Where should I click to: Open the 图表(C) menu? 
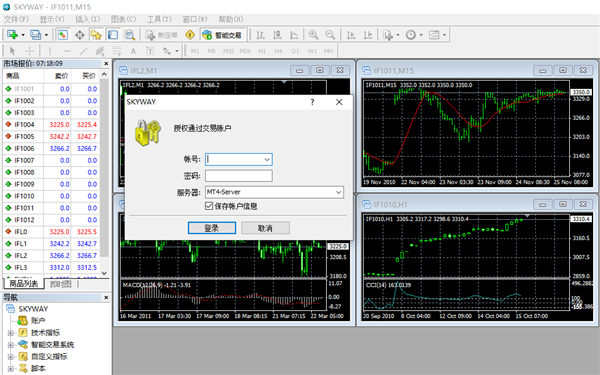[123, 19]
